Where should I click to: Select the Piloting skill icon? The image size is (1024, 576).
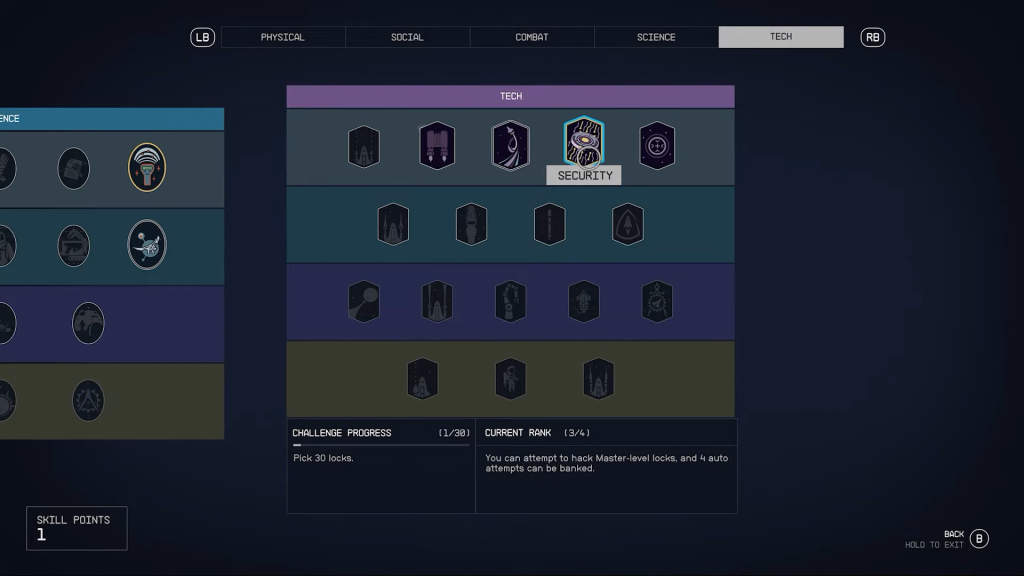pos(510,144)
